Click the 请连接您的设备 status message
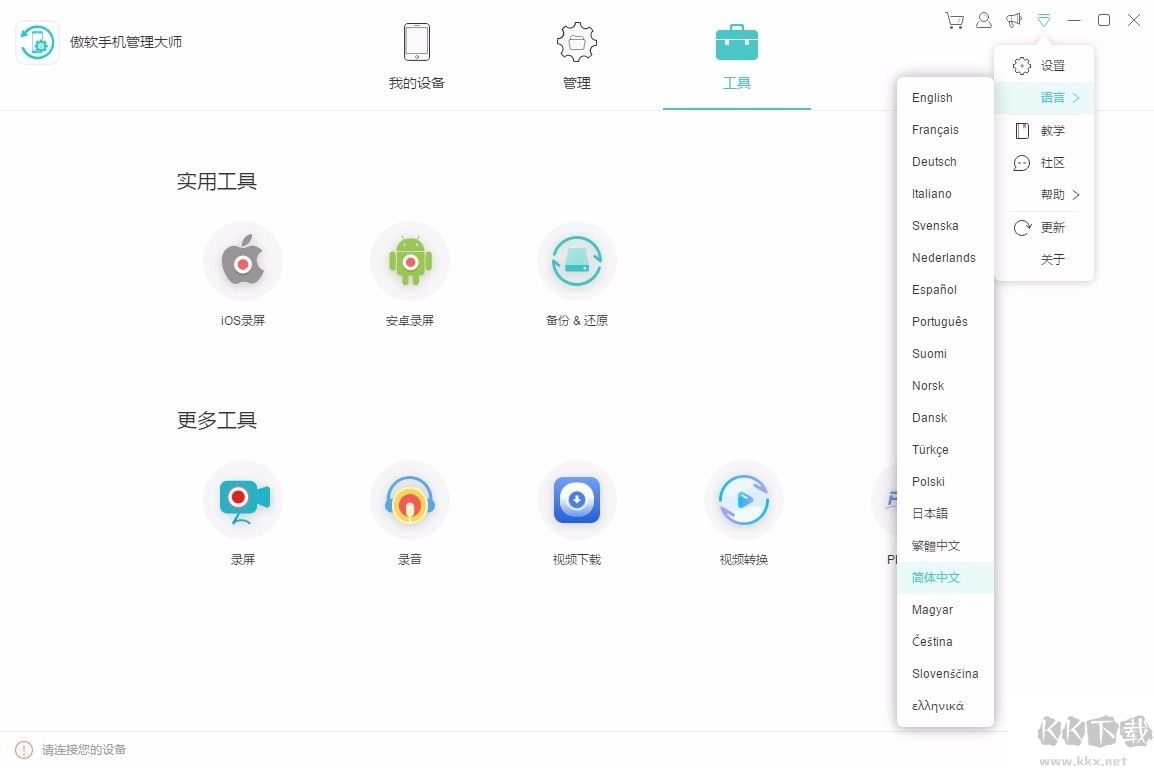This screenshot has width=1154, height=768. coord(84,750)
